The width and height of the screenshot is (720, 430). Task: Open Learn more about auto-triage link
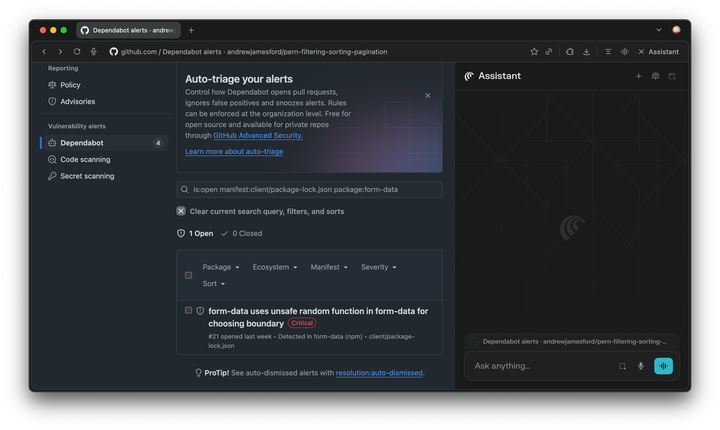point(234,152)
